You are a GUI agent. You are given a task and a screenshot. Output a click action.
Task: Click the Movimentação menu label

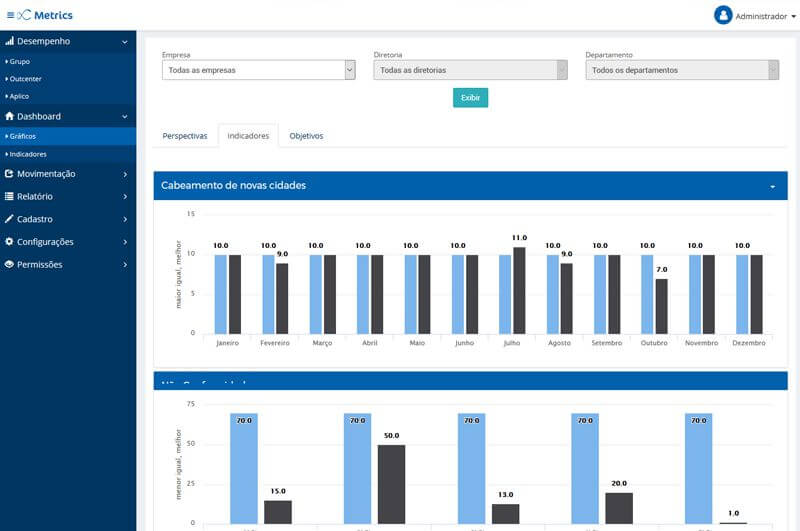pyautogui.click(x=46, y=174)
